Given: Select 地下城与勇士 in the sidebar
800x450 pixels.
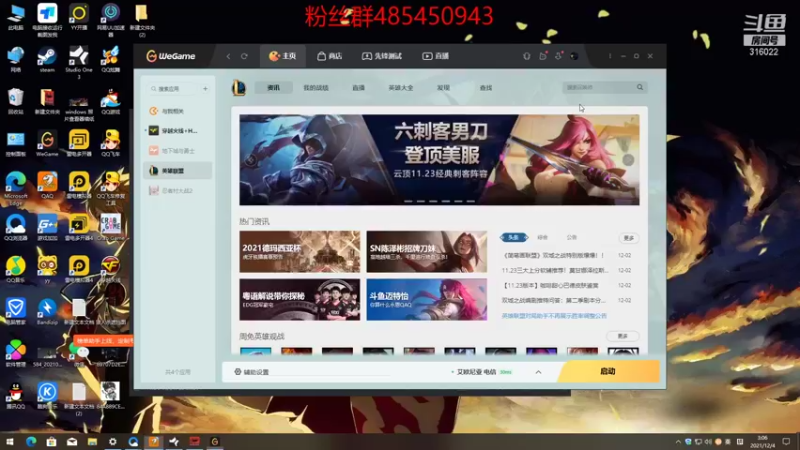Looking at the screenshot, I should click(178, 151).
